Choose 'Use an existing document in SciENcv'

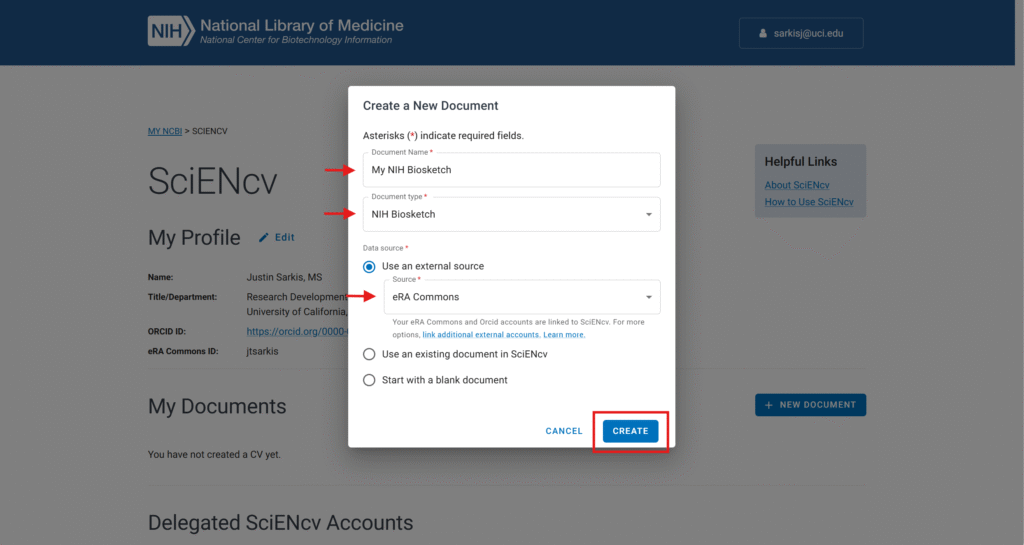[x=369, y=354]
